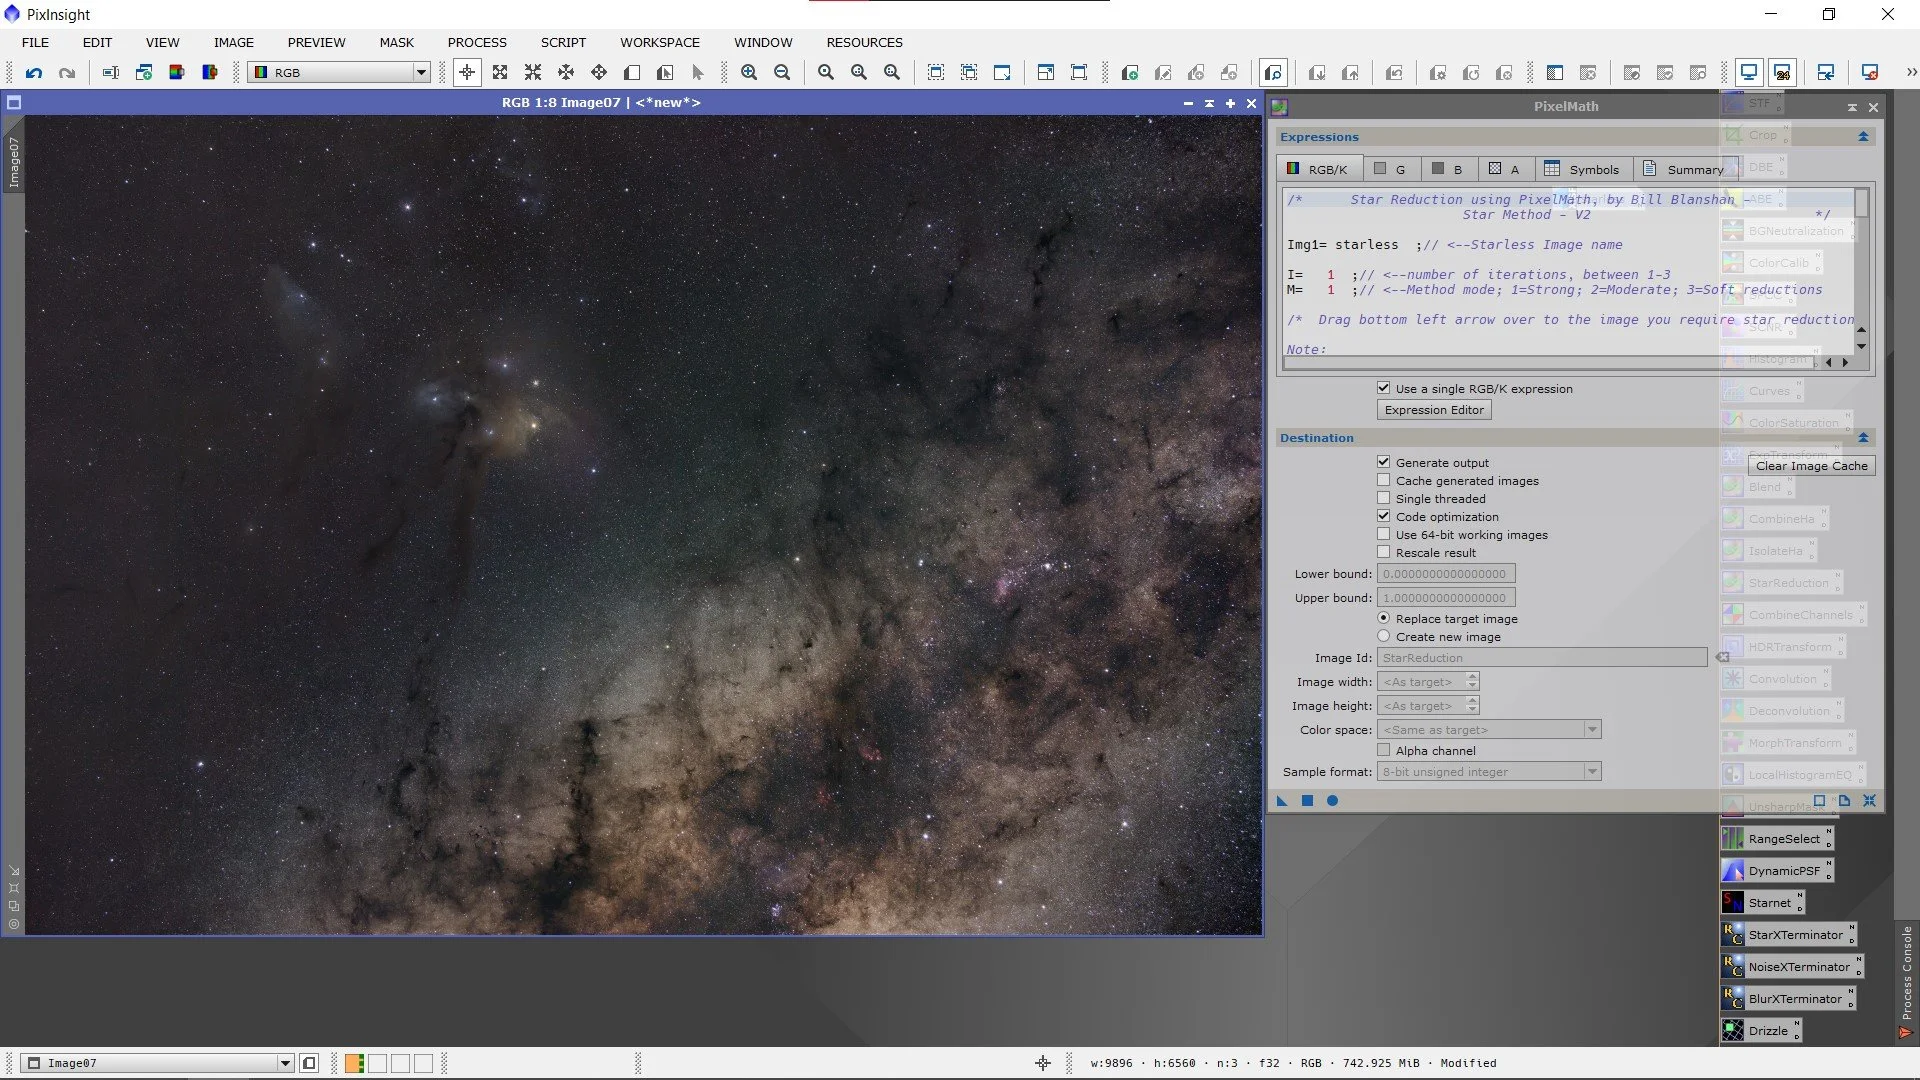Open the Color space dropdown

coord(1489,730)
